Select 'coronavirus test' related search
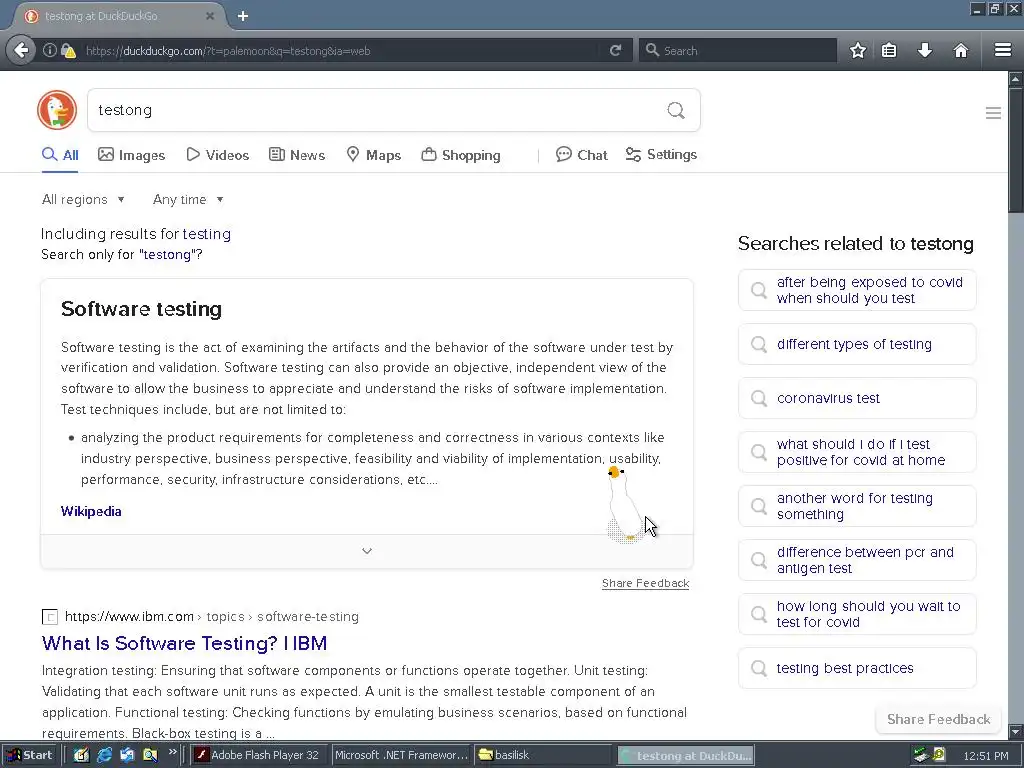 [x=857, y=398]
